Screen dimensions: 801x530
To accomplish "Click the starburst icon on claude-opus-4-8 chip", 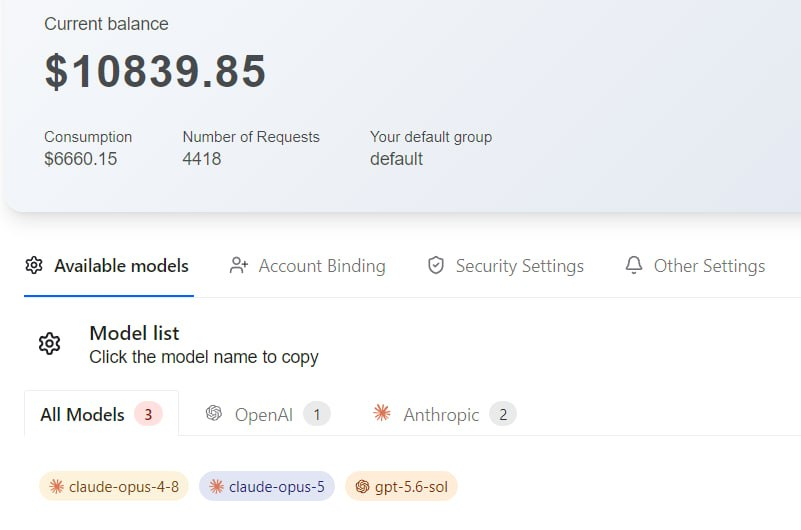I will tap(56, 487).
